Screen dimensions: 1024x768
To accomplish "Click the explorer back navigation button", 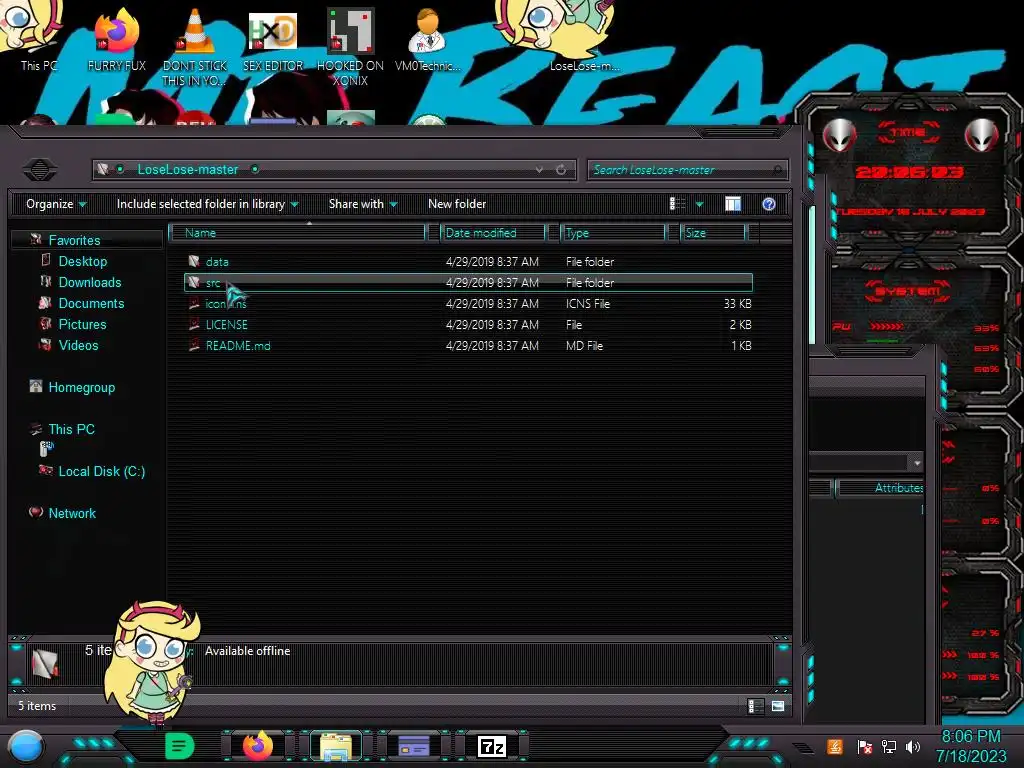I will coord(40,170).
